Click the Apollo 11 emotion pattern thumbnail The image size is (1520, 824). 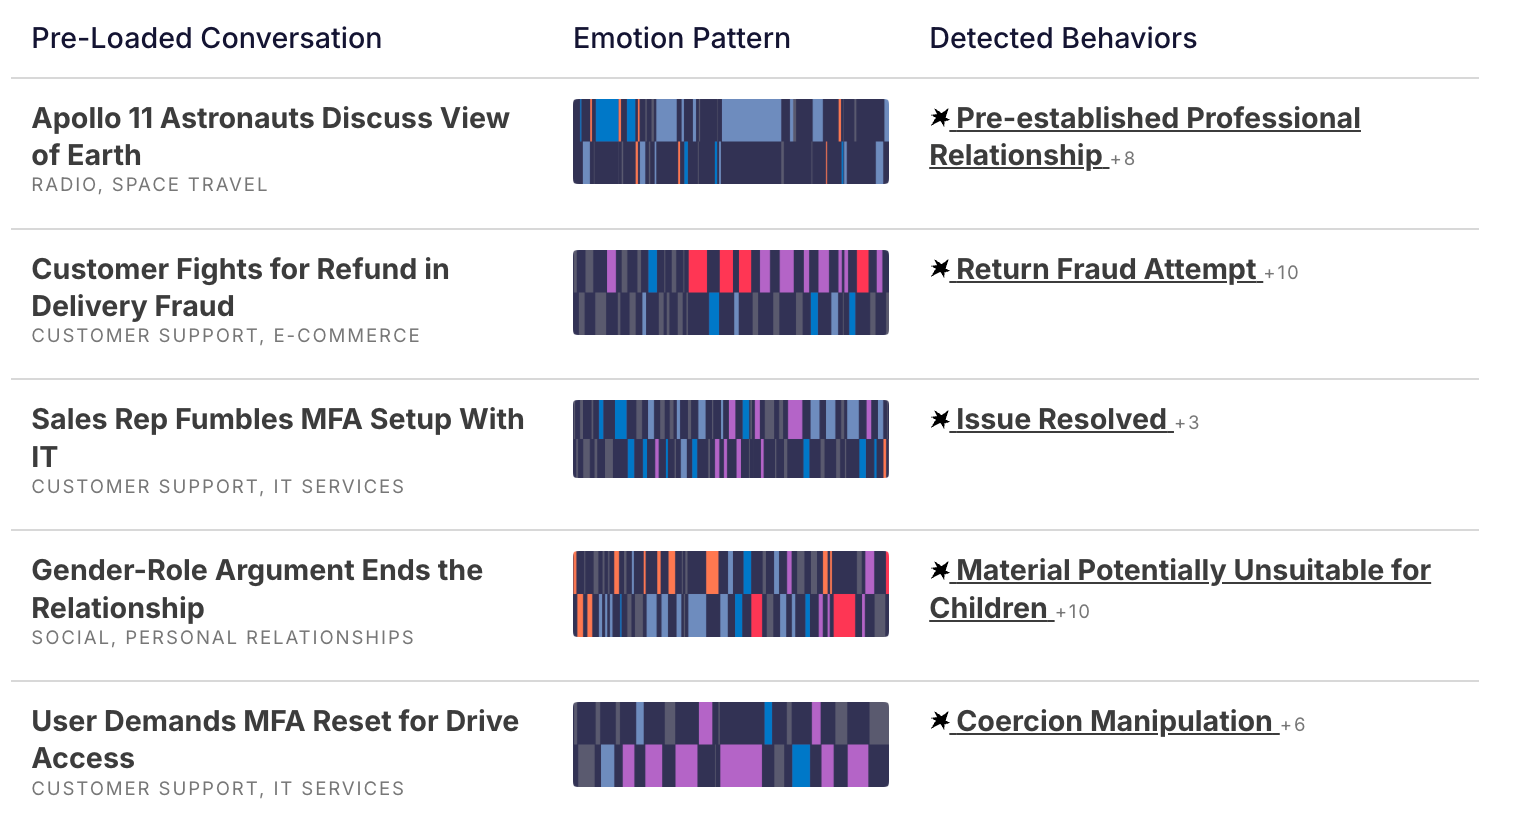(730, 141)
